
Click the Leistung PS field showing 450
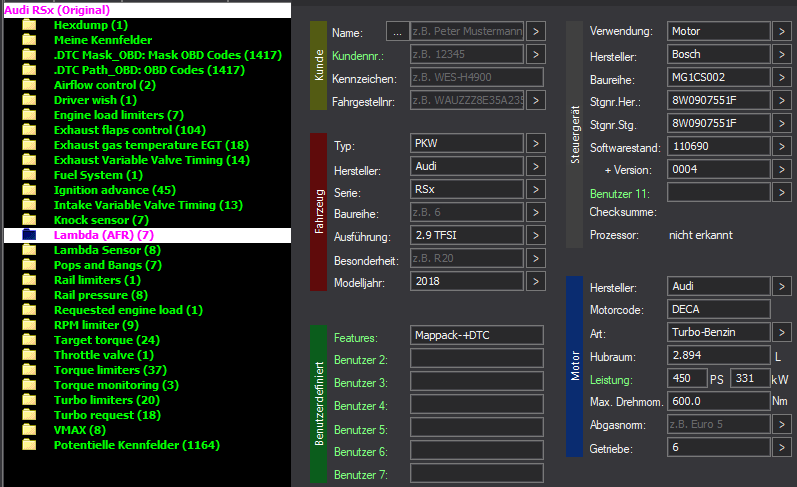[687, 378]
